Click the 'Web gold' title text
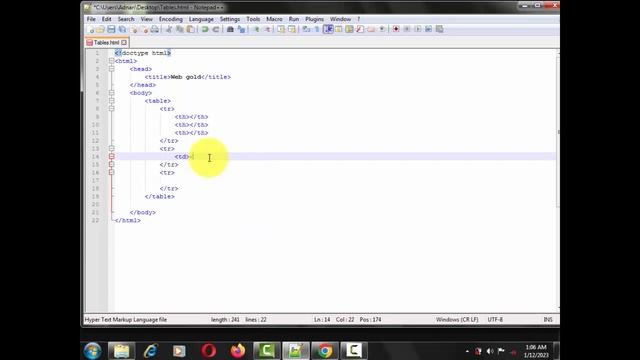Screen dimensions: 640x360 click(x=186, y=77)
